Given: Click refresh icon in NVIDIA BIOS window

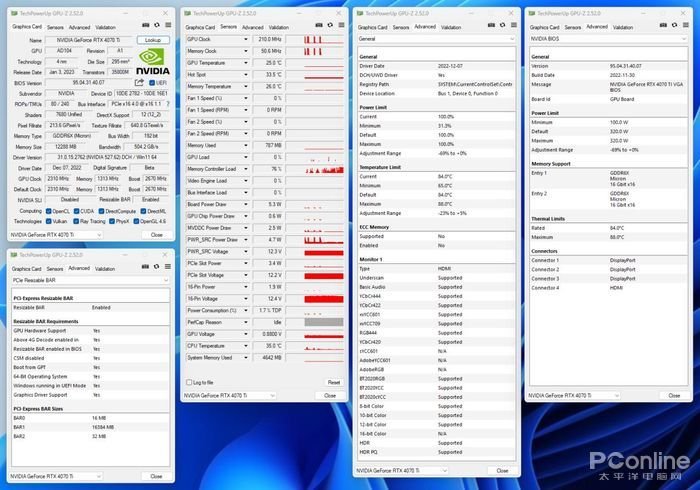Looking at the screenshot, I should coord(675,25).
